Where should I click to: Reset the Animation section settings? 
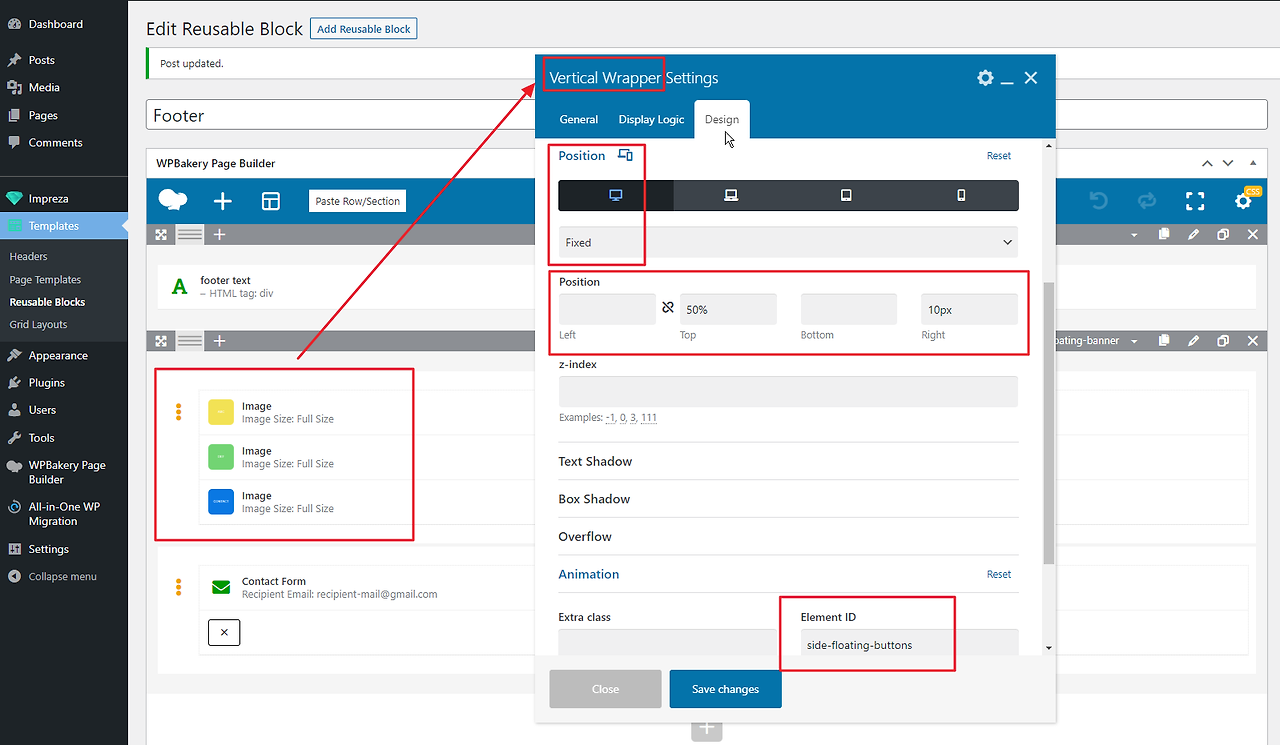tap(999, 575)
